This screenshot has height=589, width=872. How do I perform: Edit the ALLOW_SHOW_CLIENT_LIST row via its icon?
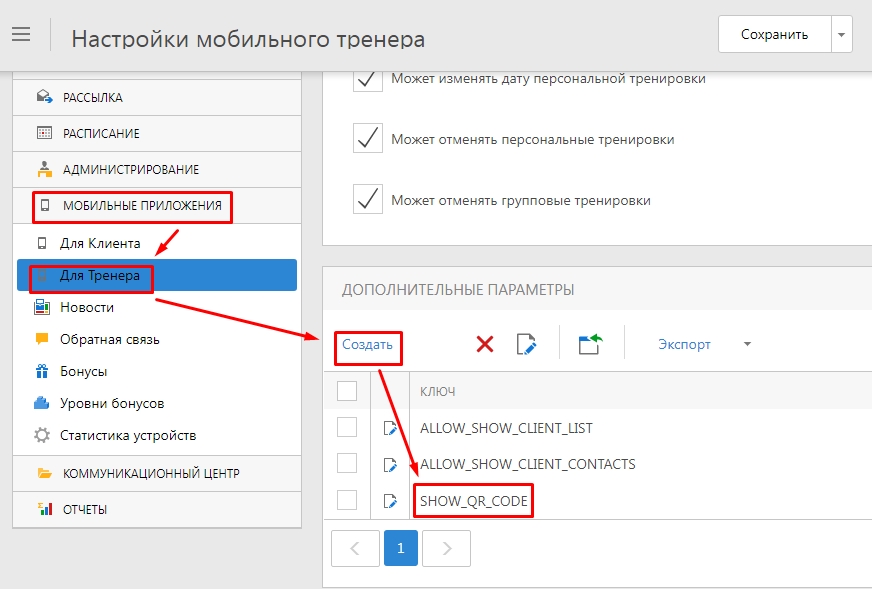(390, 428)
